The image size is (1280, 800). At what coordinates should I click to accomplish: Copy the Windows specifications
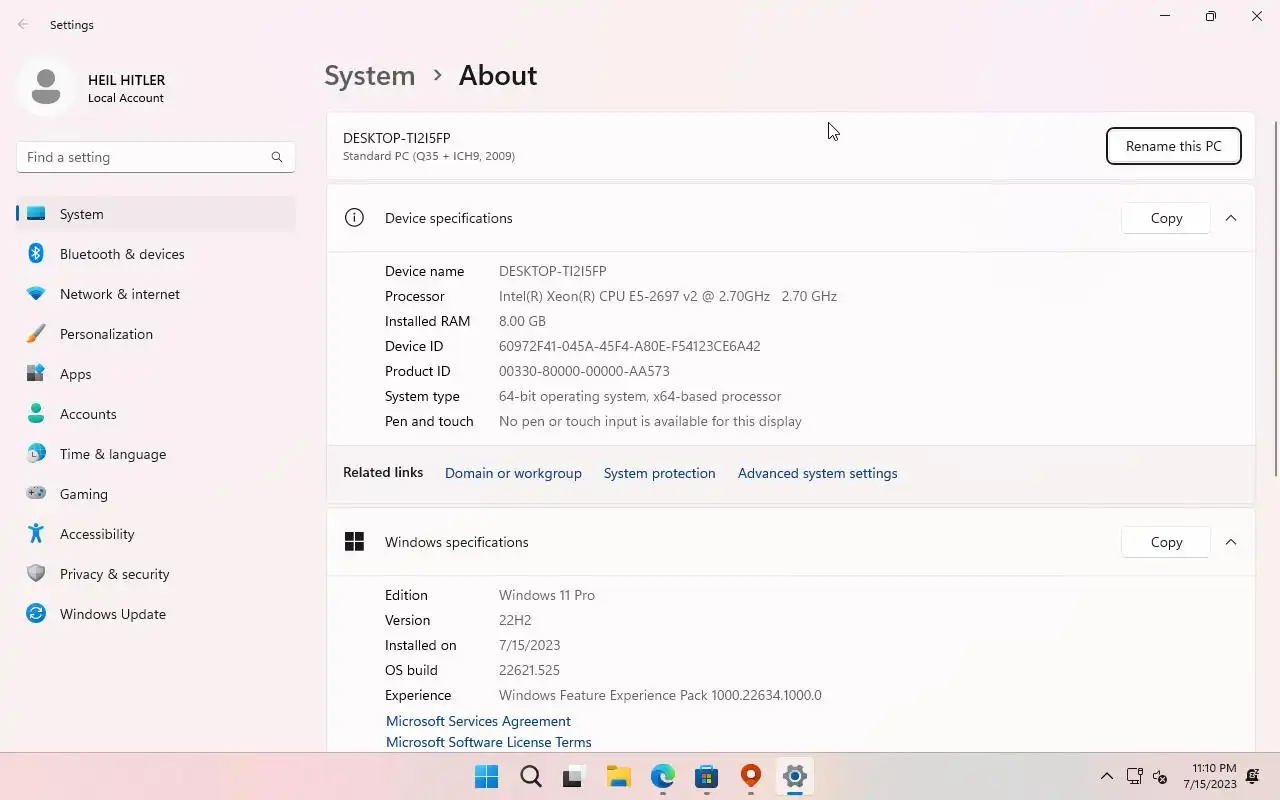click(1166, 542)
